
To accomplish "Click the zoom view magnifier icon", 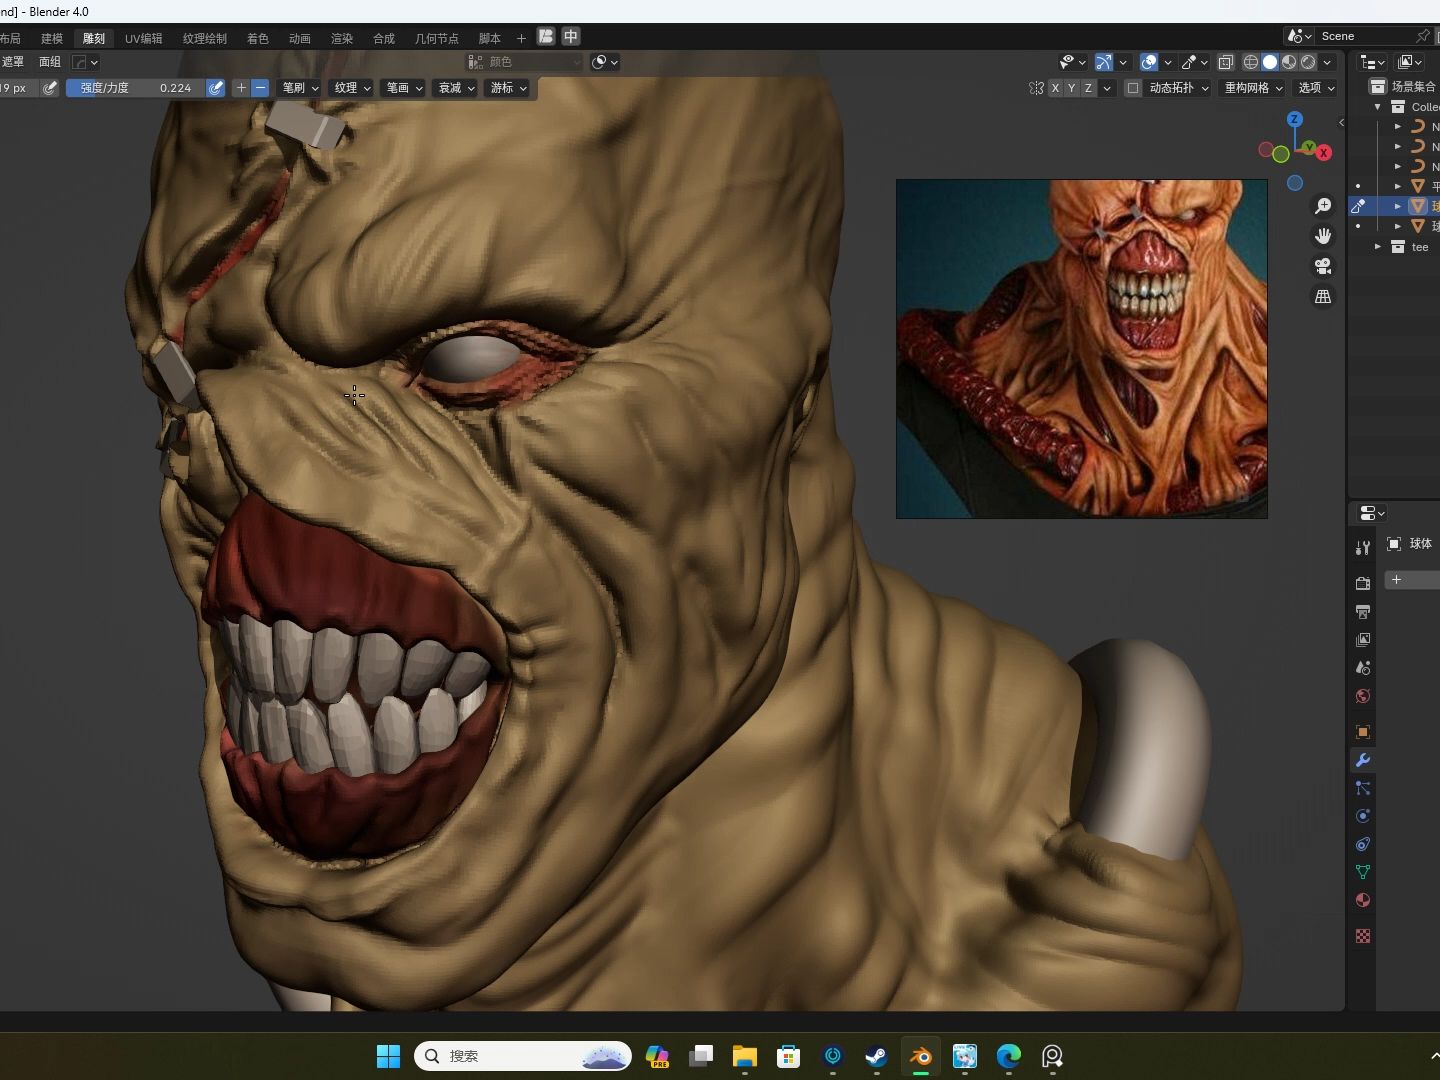I will point(1323,206).
